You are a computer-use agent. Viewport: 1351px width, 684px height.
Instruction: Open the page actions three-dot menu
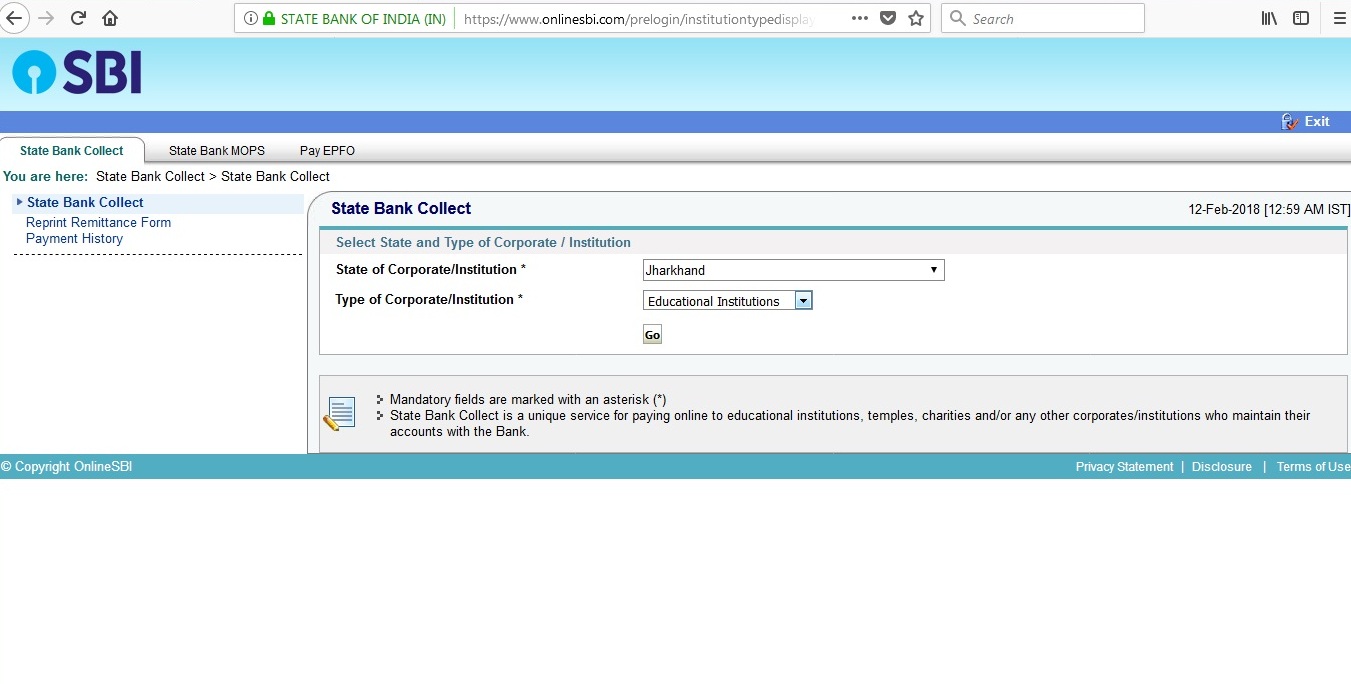click(860, 18)
